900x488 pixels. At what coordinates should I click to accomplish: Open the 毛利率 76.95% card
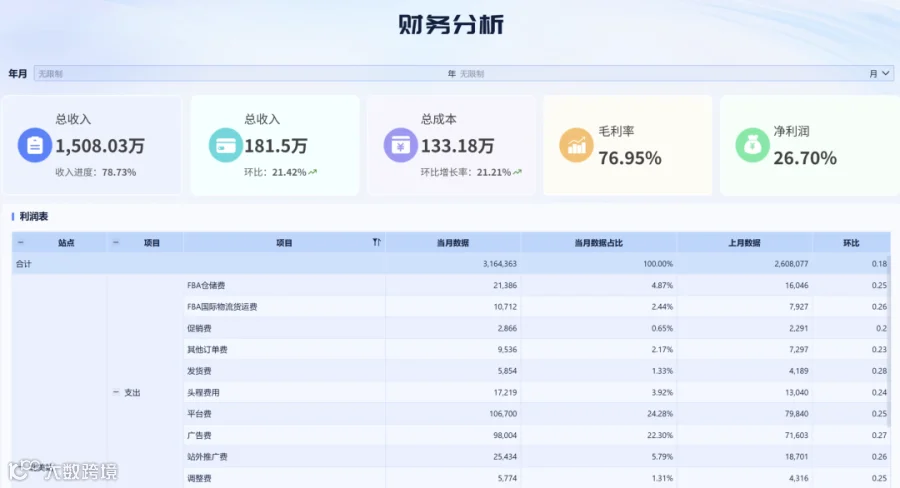[627, 145]
